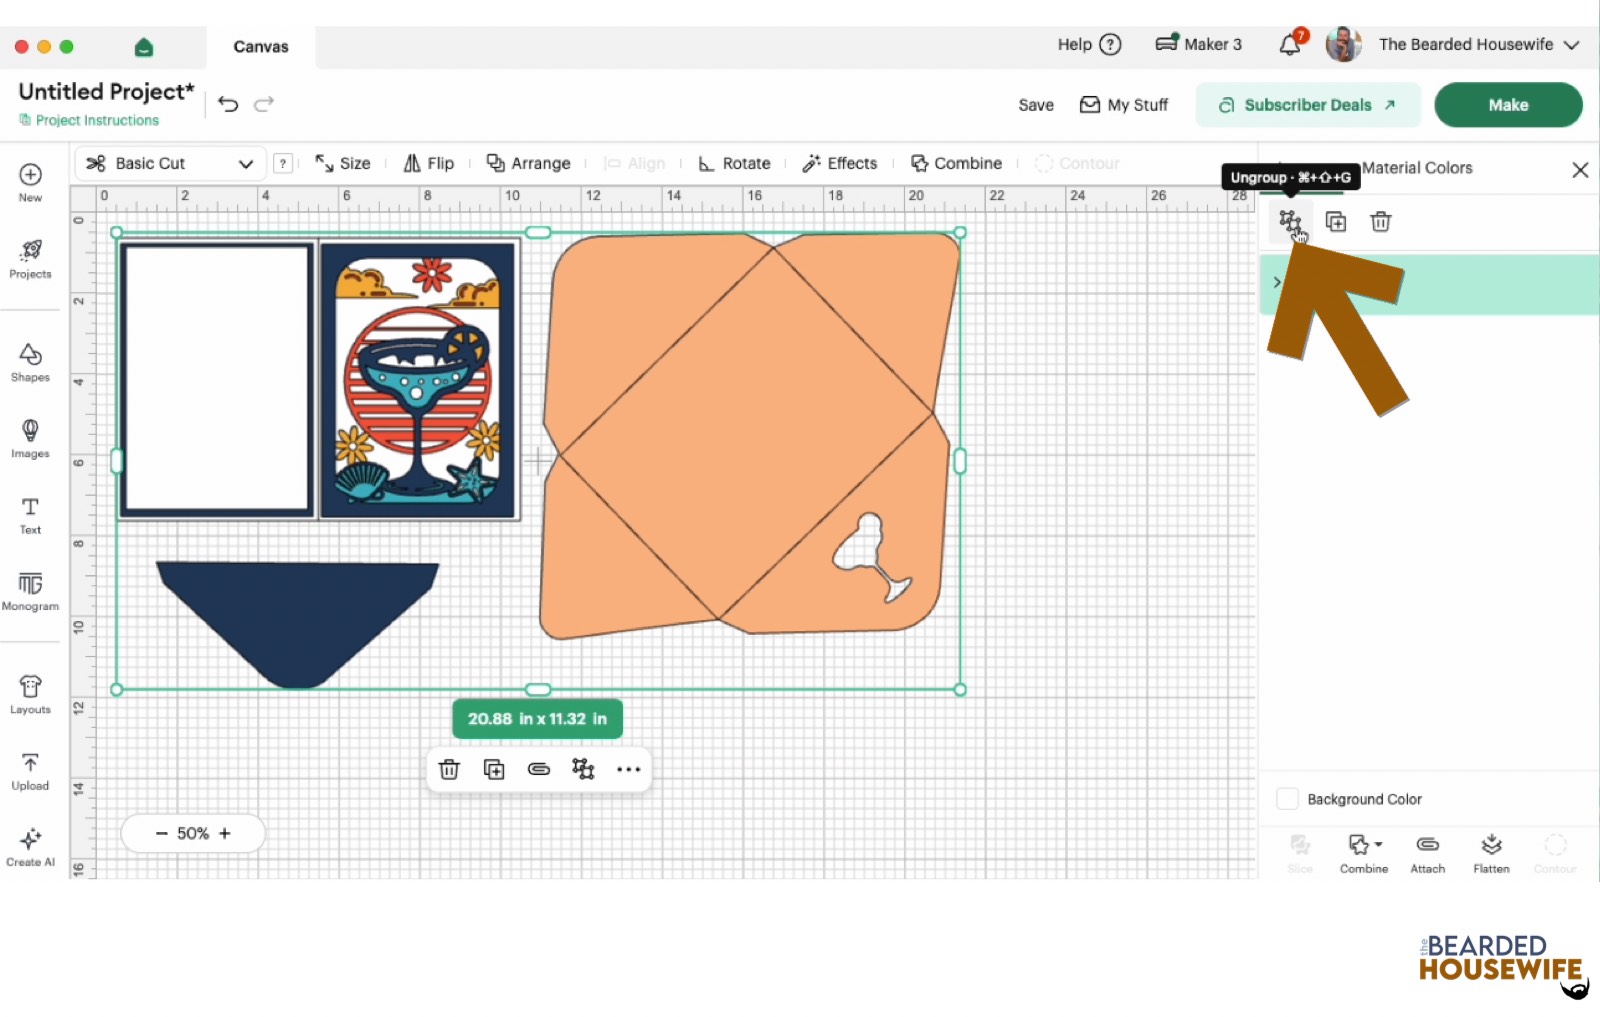Switch to the Canvas tab
This screenshot has height=1017, width=1600.
coord(261,47)
